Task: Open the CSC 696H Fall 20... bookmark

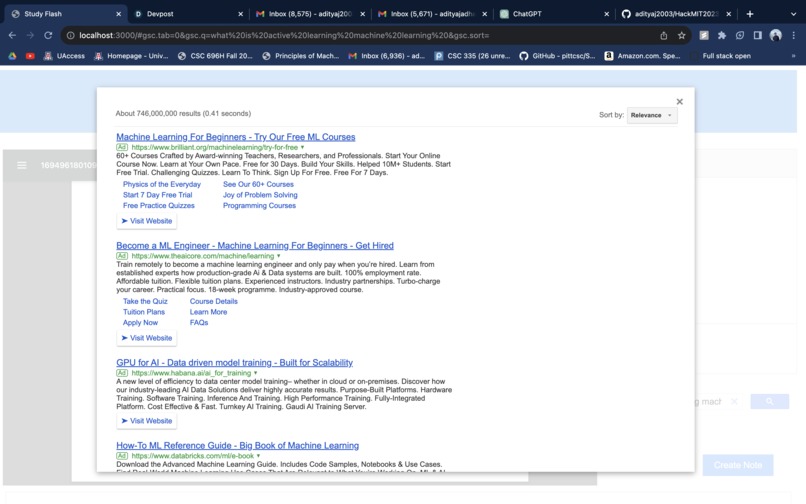Action: [215, 56]
